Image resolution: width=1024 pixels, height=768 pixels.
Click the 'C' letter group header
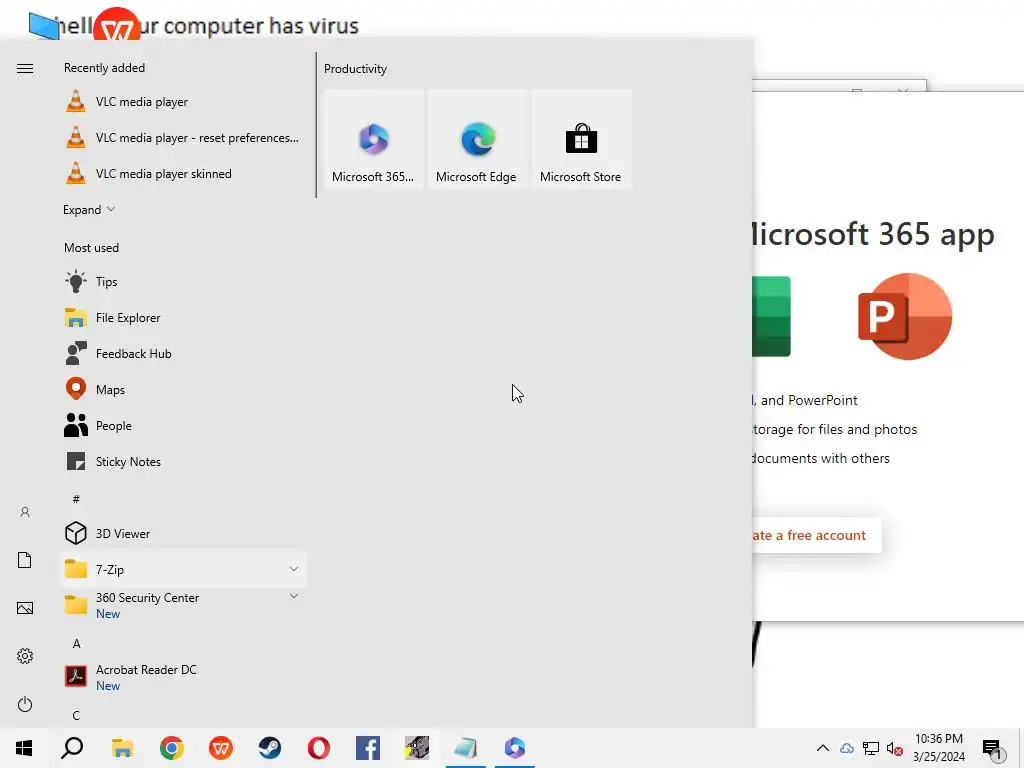coord(76,716)
